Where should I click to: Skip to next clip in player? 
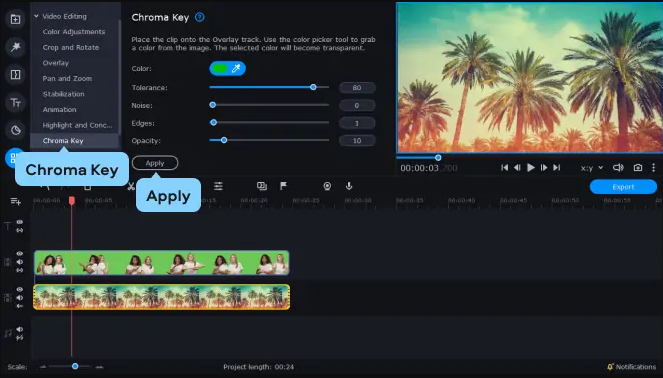(557, 168)
